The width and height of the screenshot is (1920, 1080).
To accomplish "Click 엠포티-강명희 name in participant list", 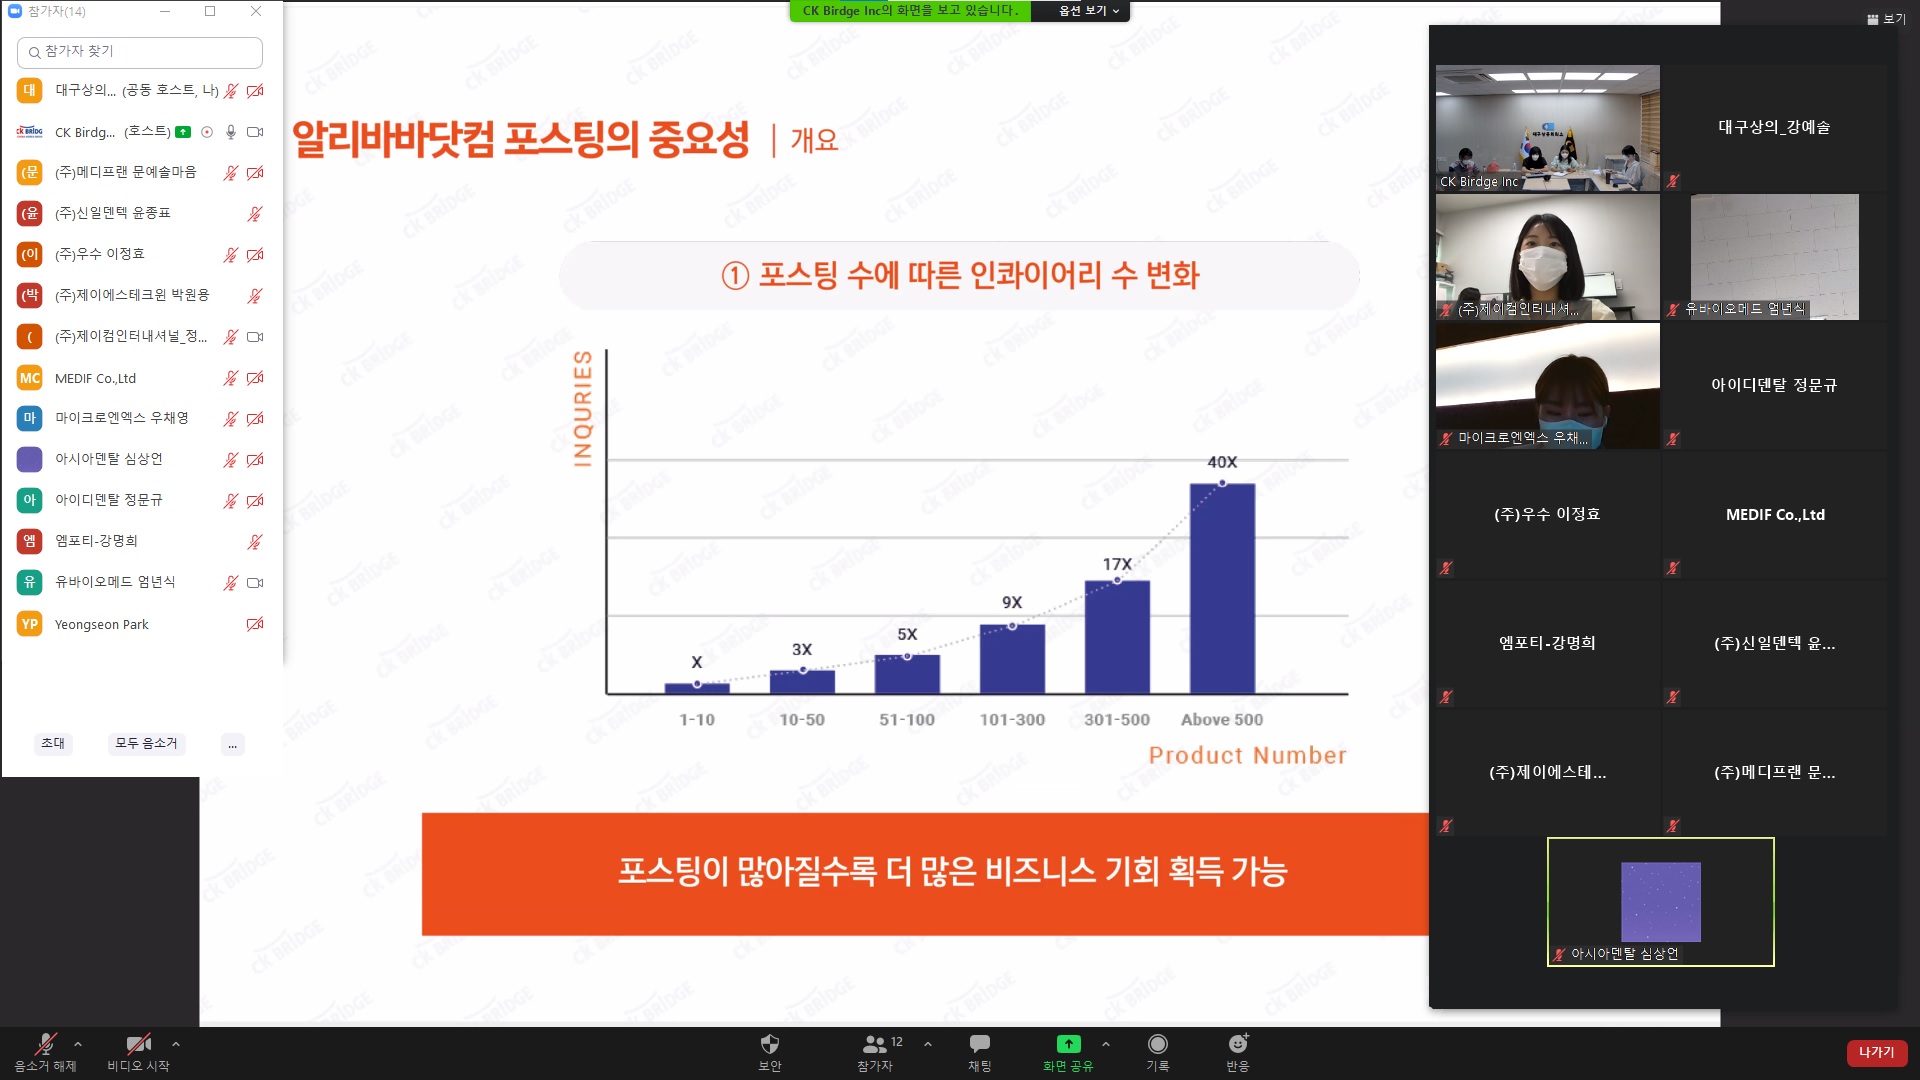I will click(96, 542).
